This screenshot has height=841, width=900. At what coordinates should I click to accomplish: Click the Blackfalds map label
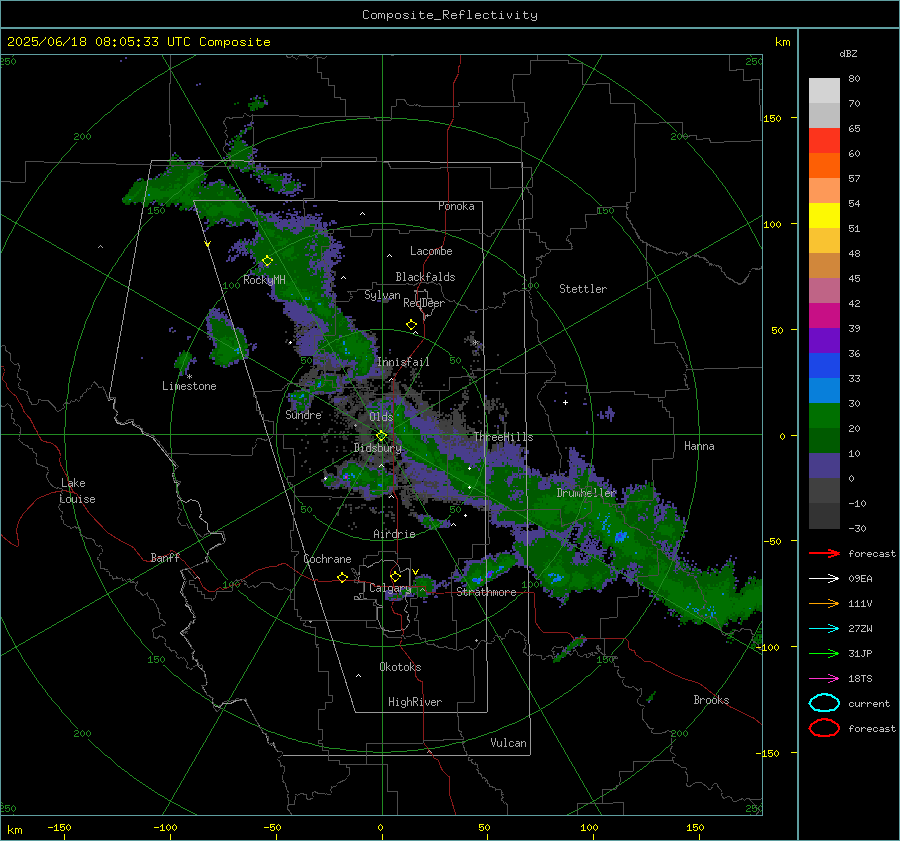(x=425, y=277)
